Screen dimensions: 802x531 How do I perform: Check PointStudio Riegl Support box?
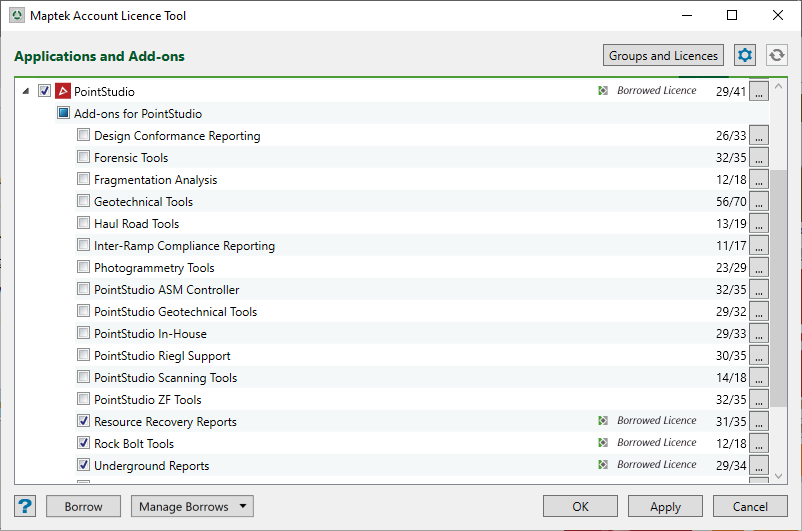coord(83,355)
